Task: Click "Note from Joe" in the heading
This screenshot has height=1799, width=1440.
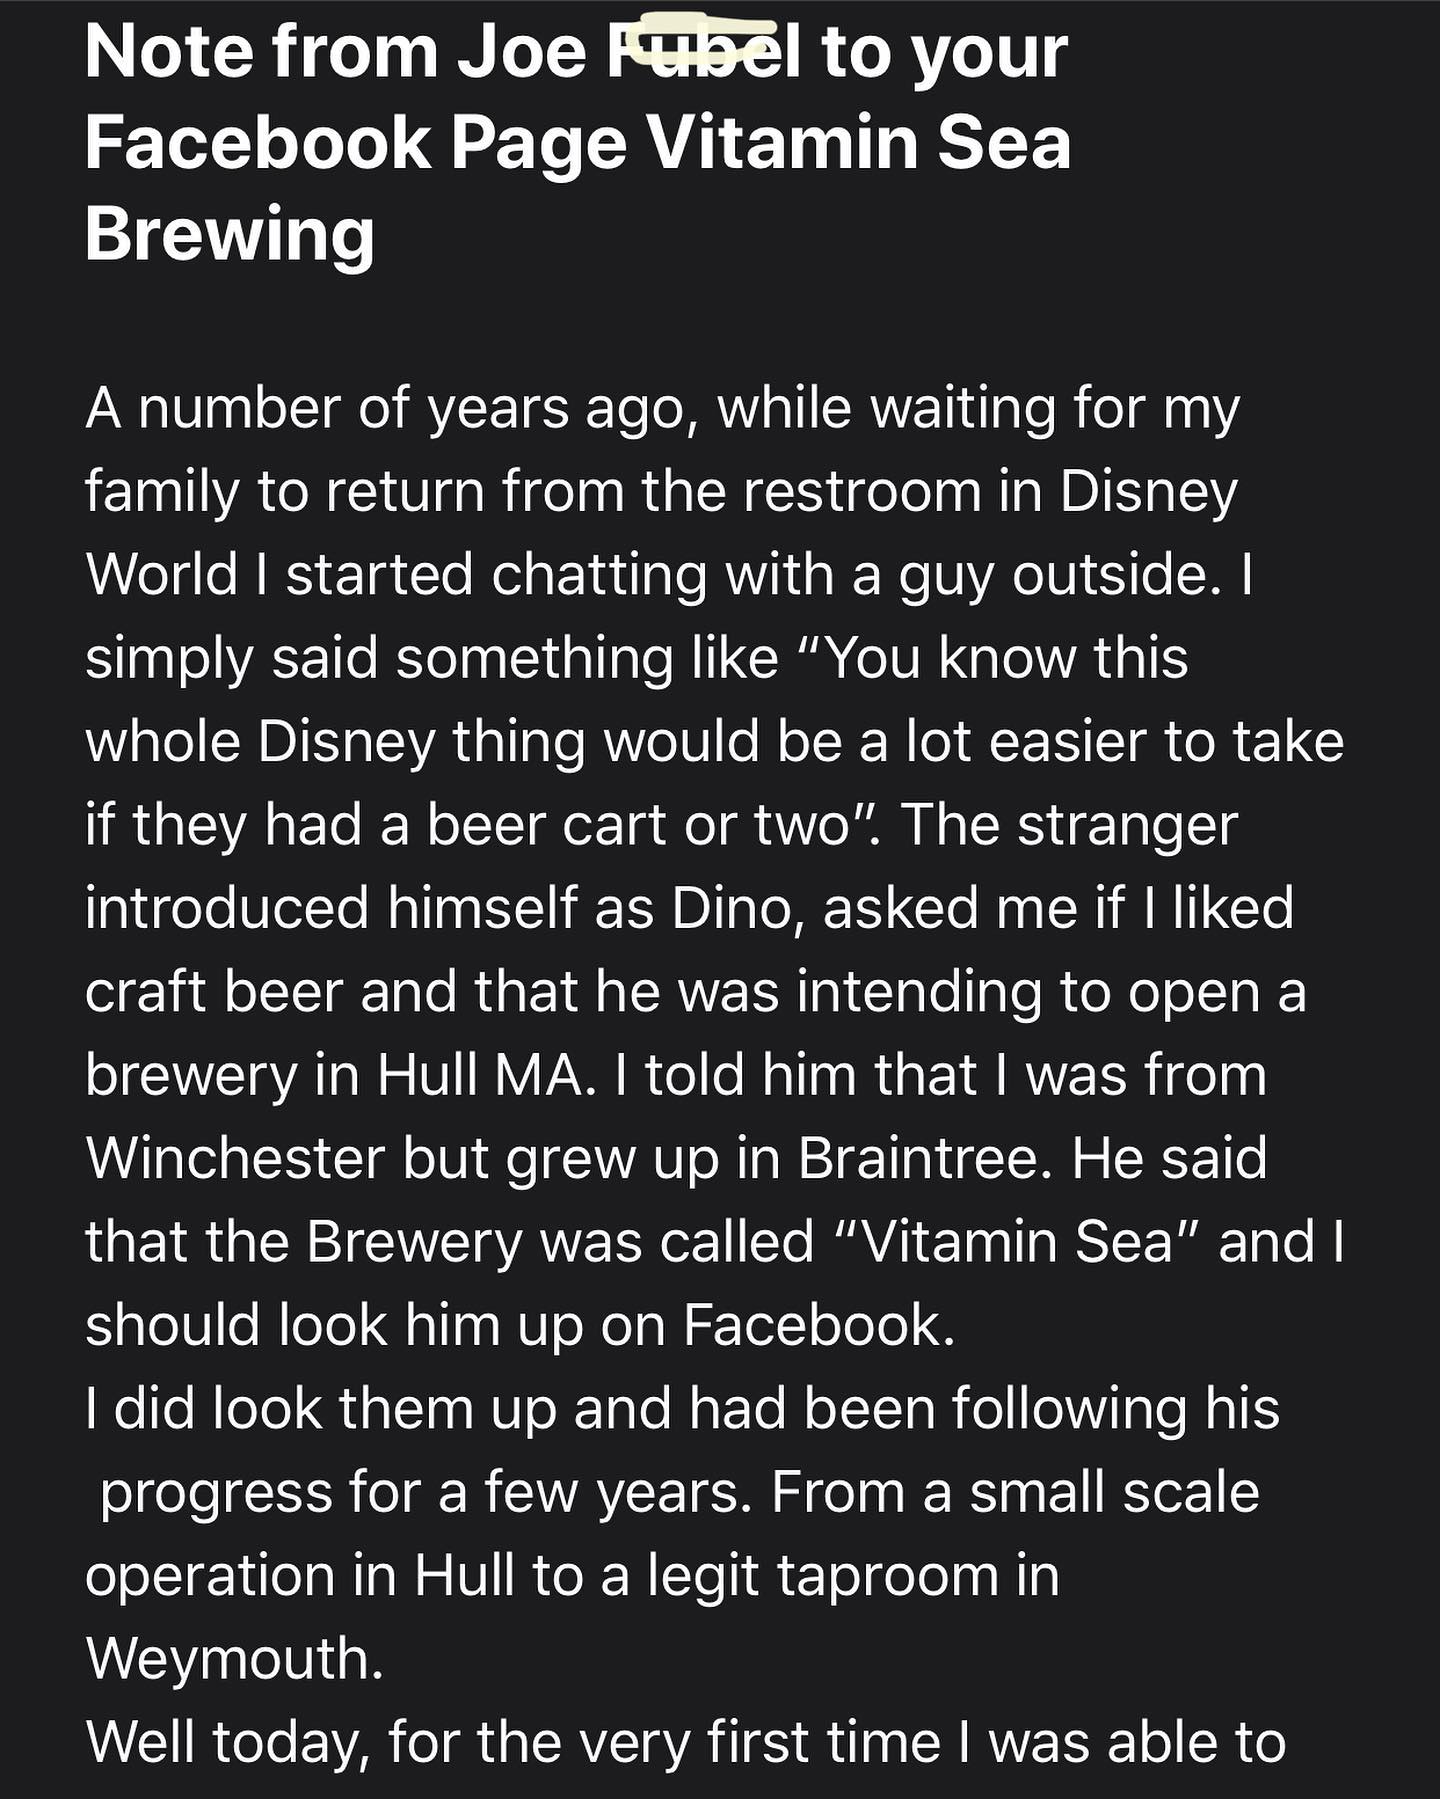Action: point(335,52)
